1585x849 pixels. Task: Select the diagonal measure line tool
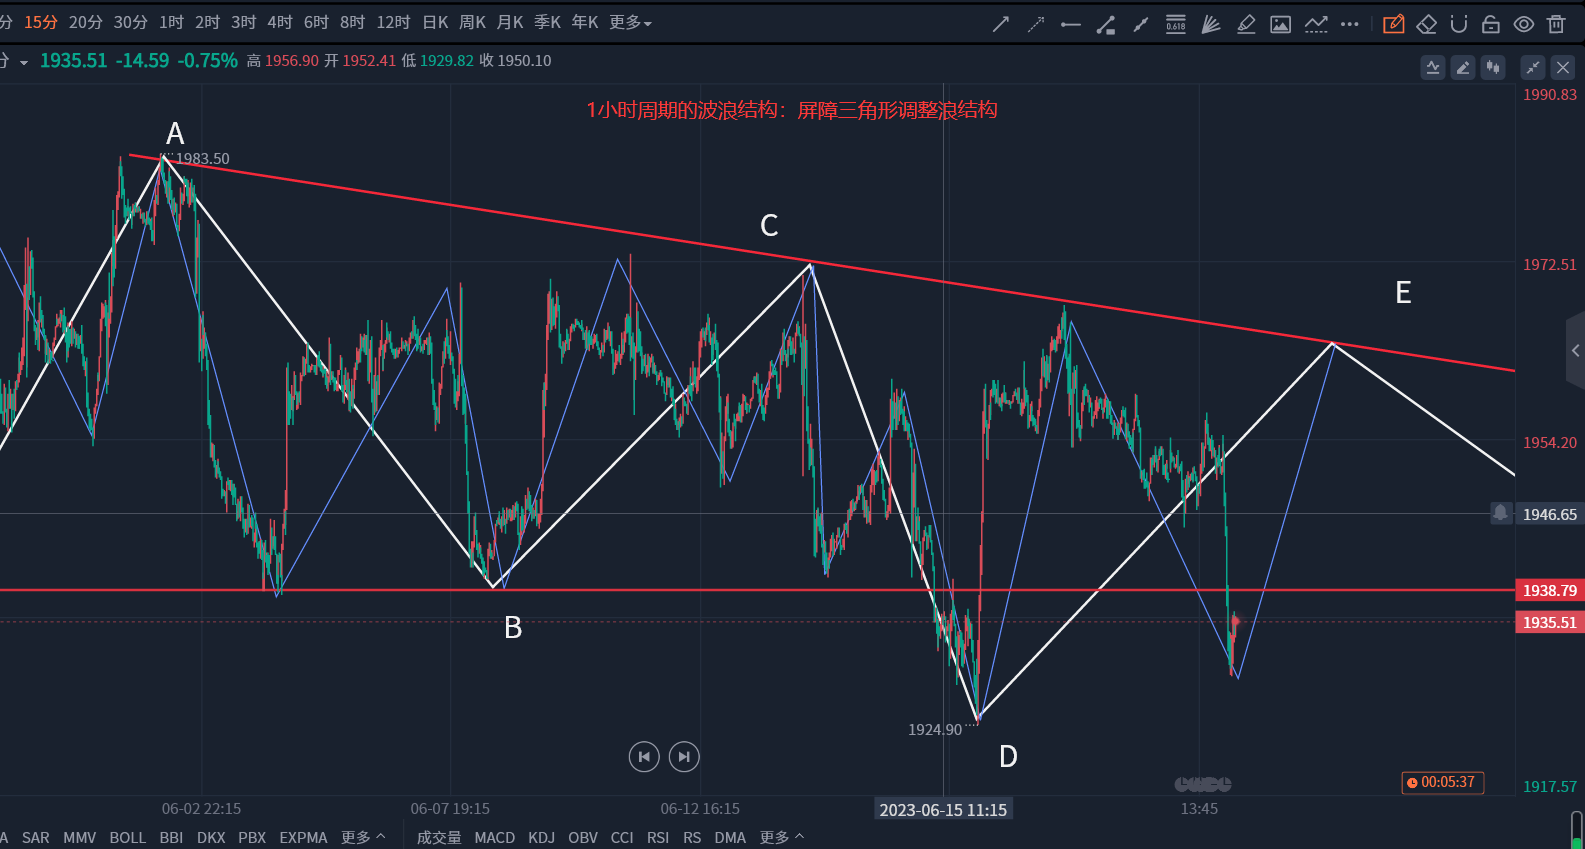(x=1141, y=24)
